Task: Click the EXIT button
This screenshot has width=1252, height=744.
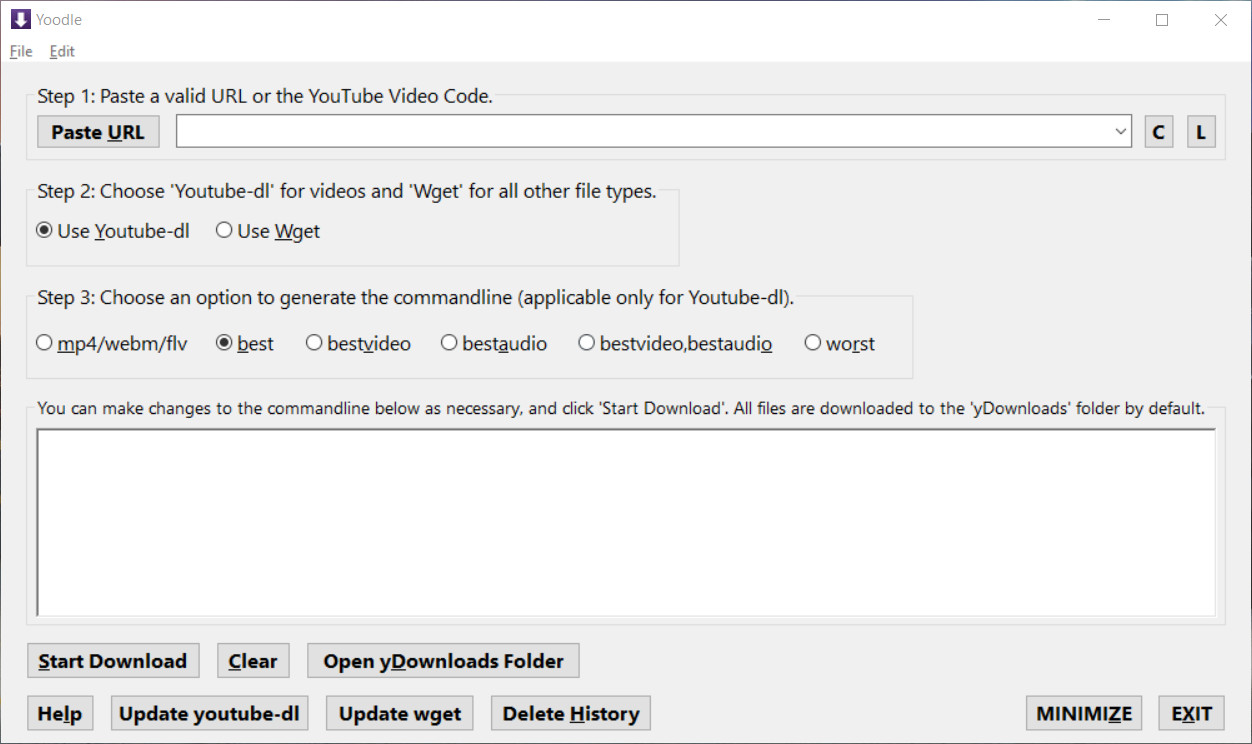Action: 1192,714
